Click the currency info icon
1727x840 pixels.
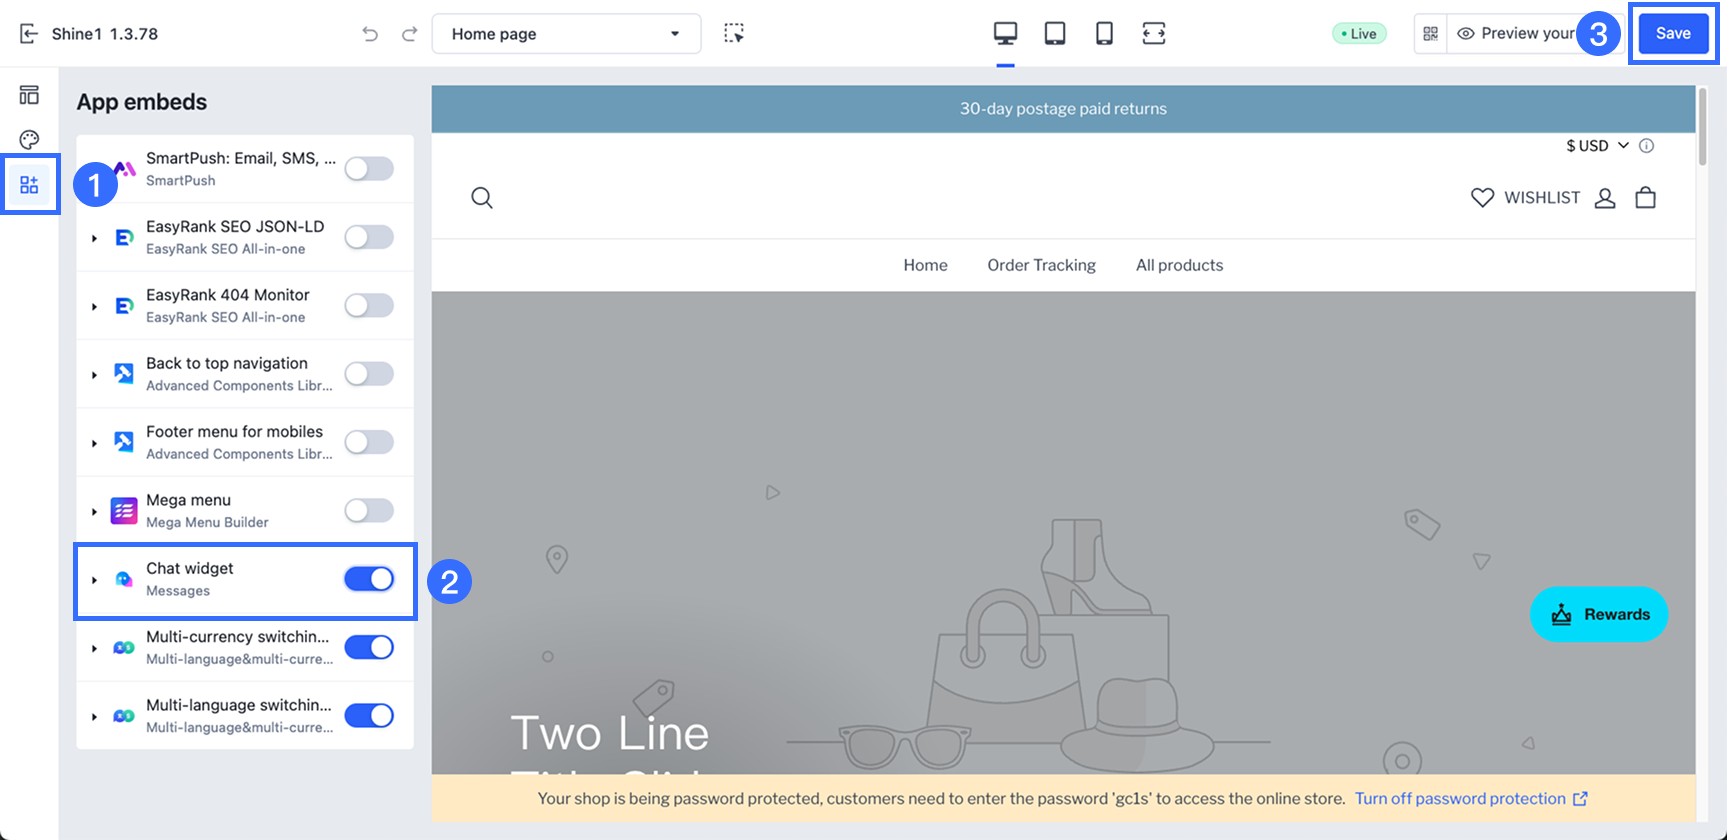click(x=1646, y=146)
